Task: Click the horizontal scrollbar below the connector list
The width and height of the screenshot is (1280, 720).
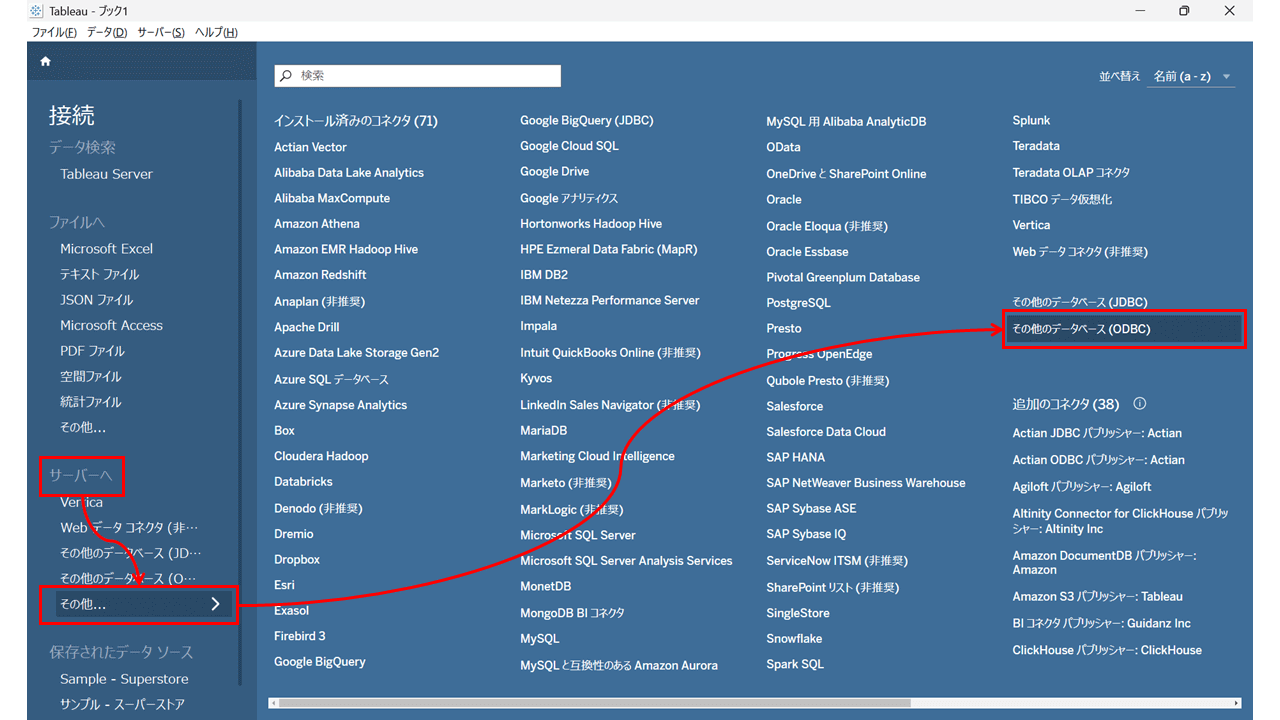Action: coord(594,703)
